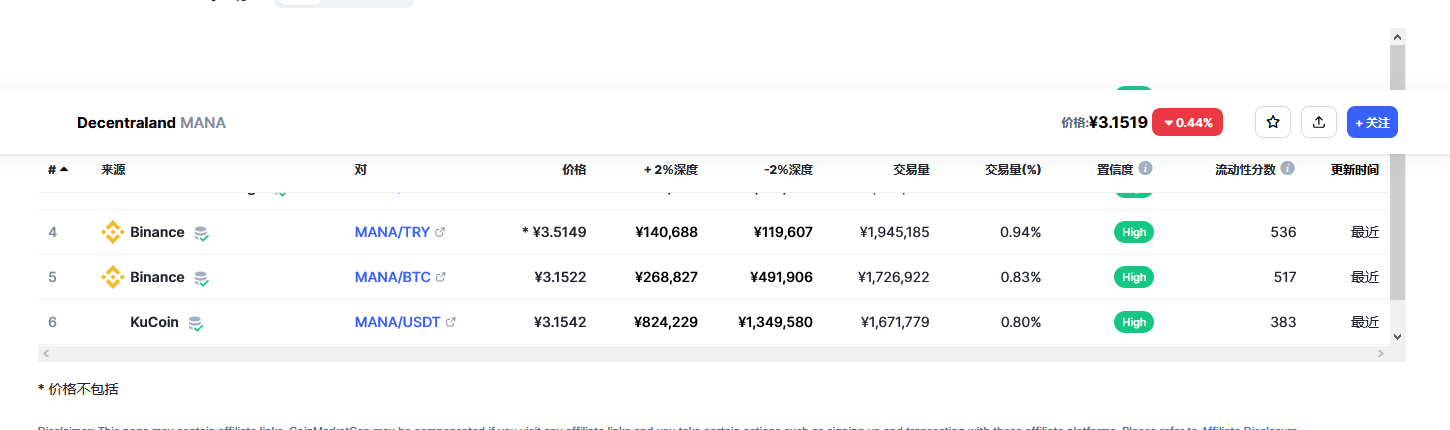Click verified reserve icon in MANA/BTC row

201,278
